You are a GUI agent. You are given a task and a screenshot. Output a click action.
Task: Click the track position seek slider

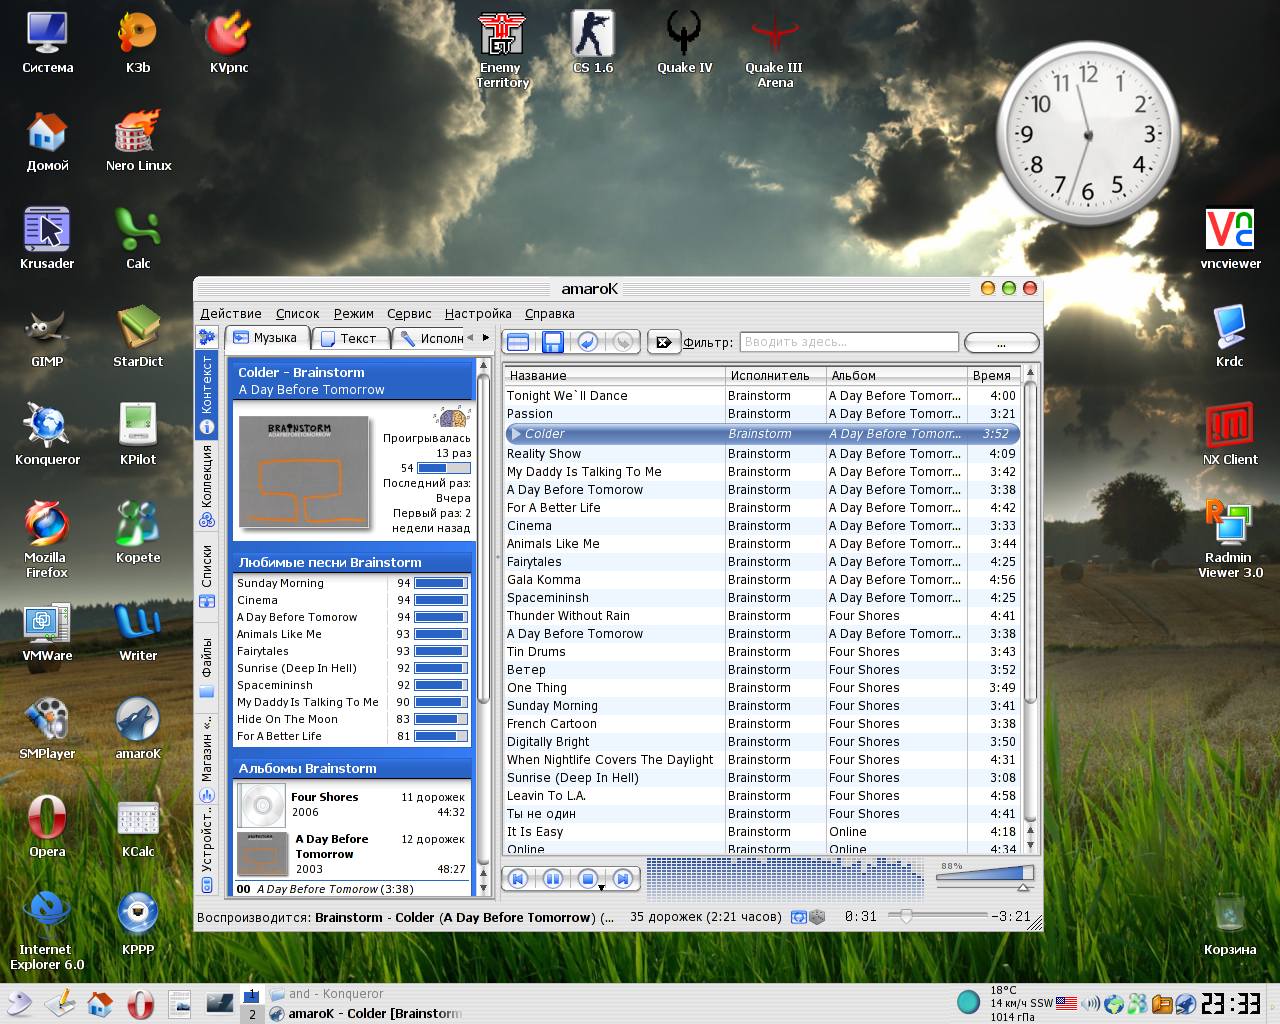pyautogui.click(x=938, y=915)
